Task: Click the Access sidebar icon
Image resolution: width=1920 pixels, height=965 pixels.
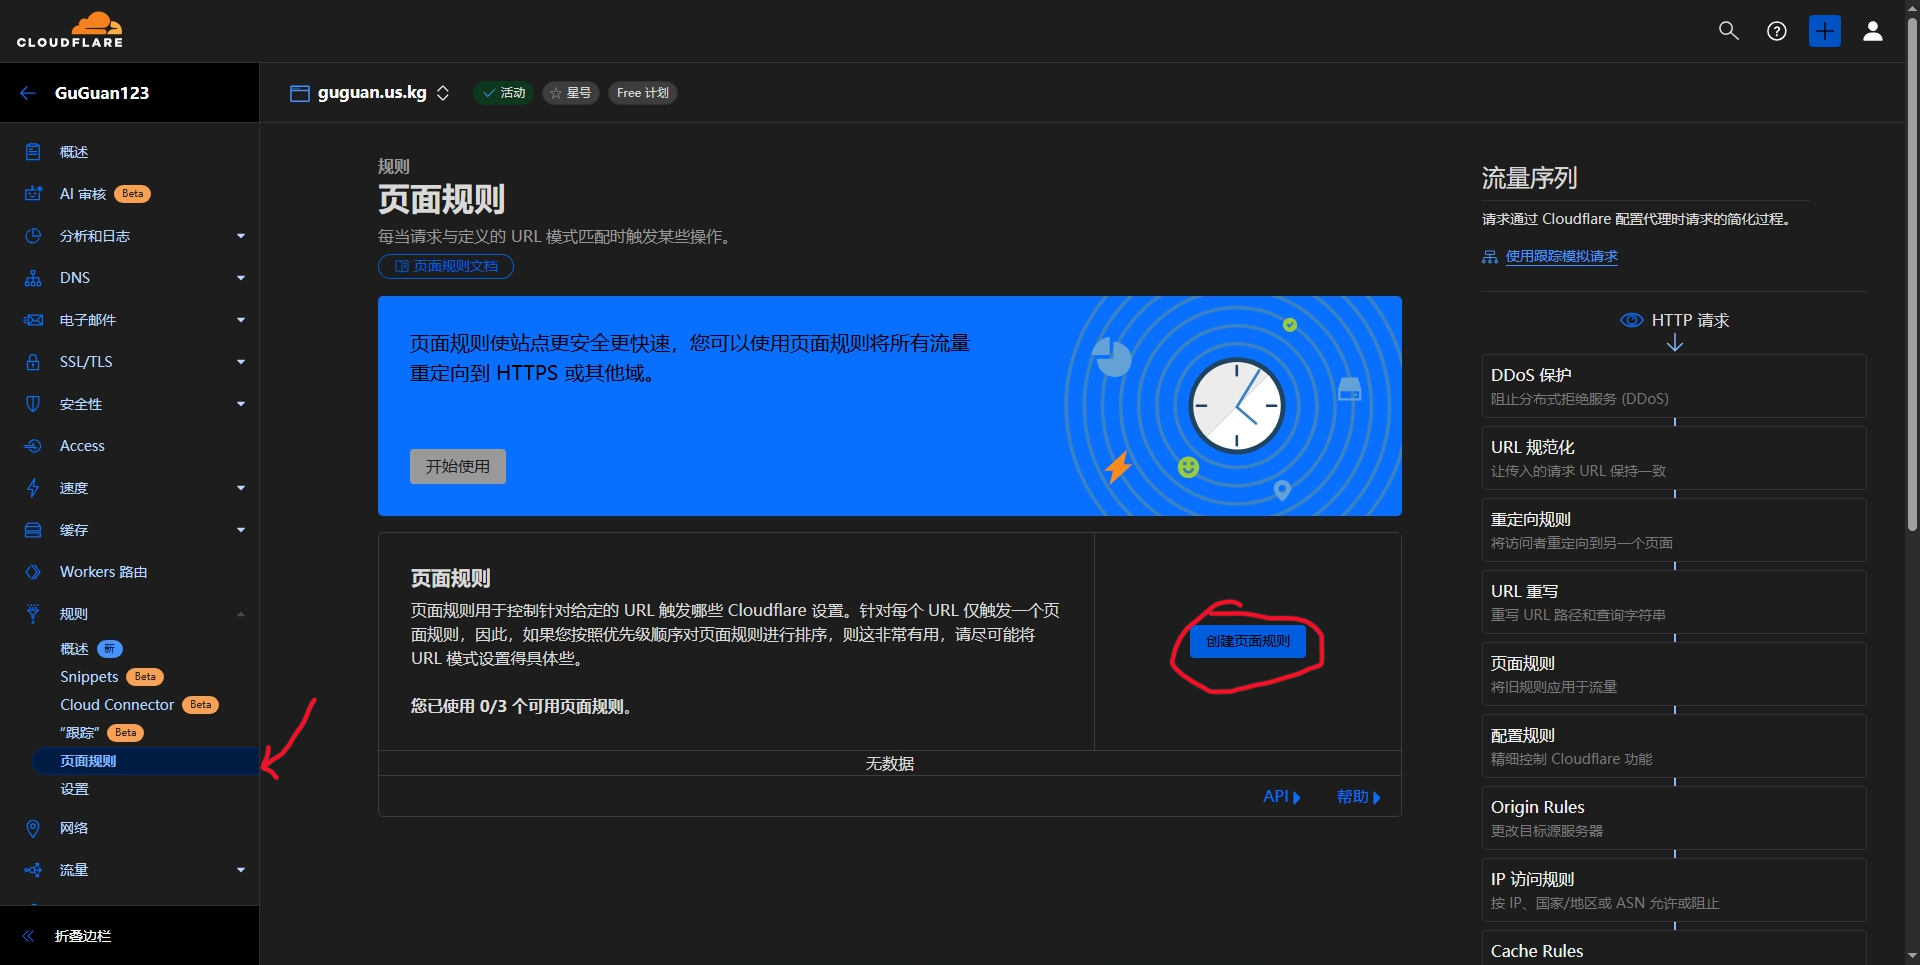Action: pos(33,446)
